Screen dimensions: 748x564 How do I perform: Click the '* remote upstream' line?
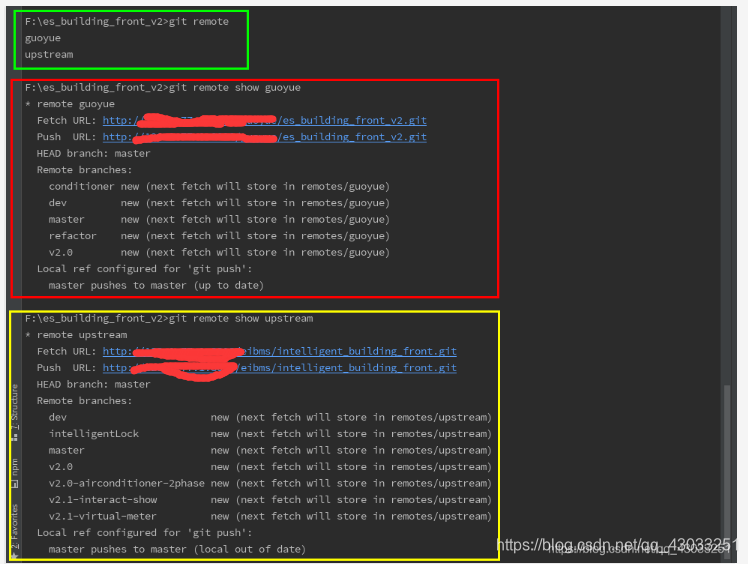point(76,335)
